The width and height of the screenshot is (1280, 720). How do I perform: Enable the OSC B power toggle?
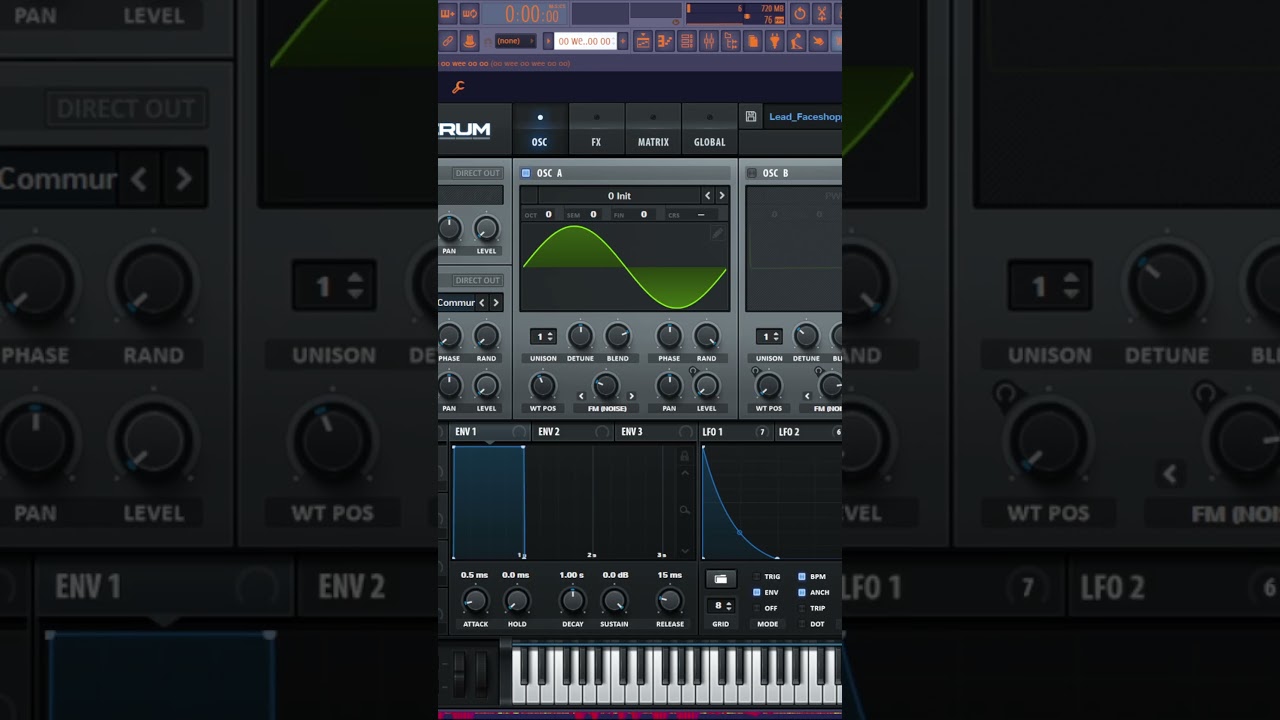[x=752, y=173]
